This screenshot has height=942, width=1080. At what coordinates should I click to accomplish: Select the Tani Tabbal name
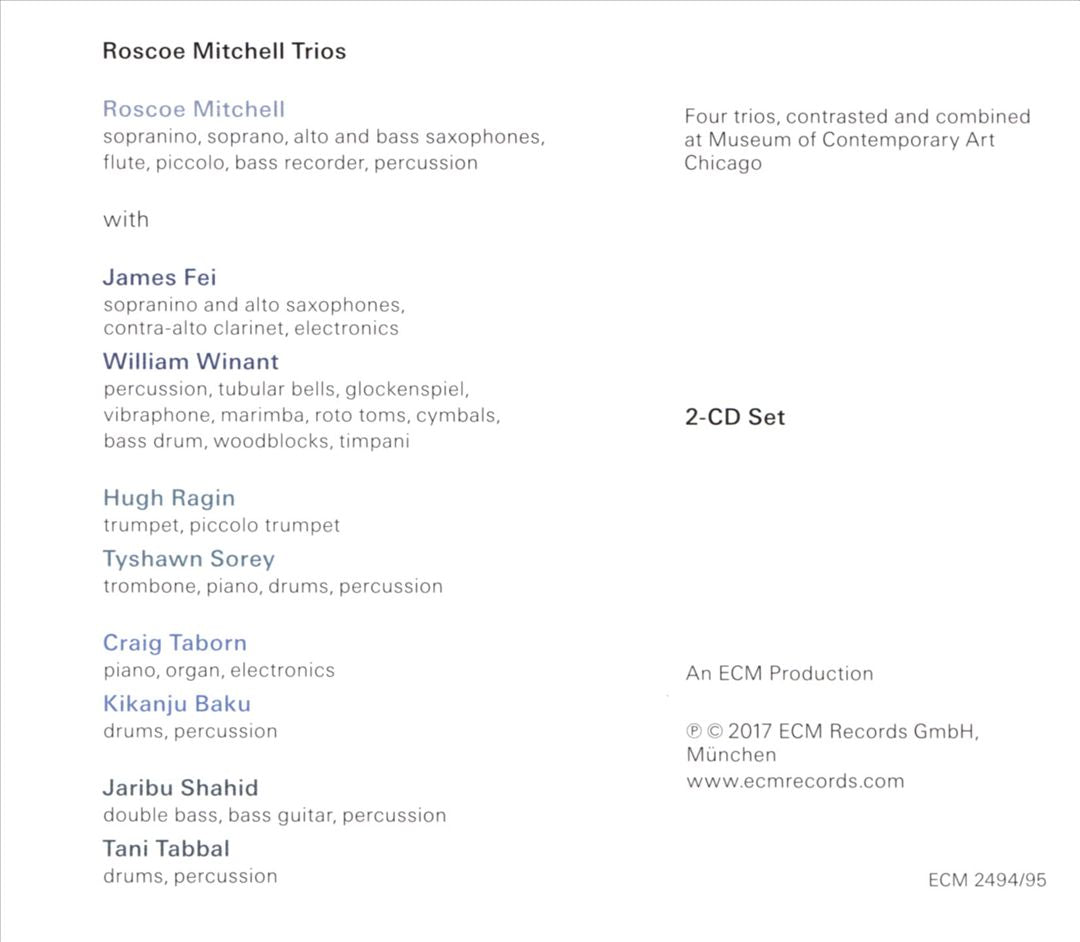166,849
